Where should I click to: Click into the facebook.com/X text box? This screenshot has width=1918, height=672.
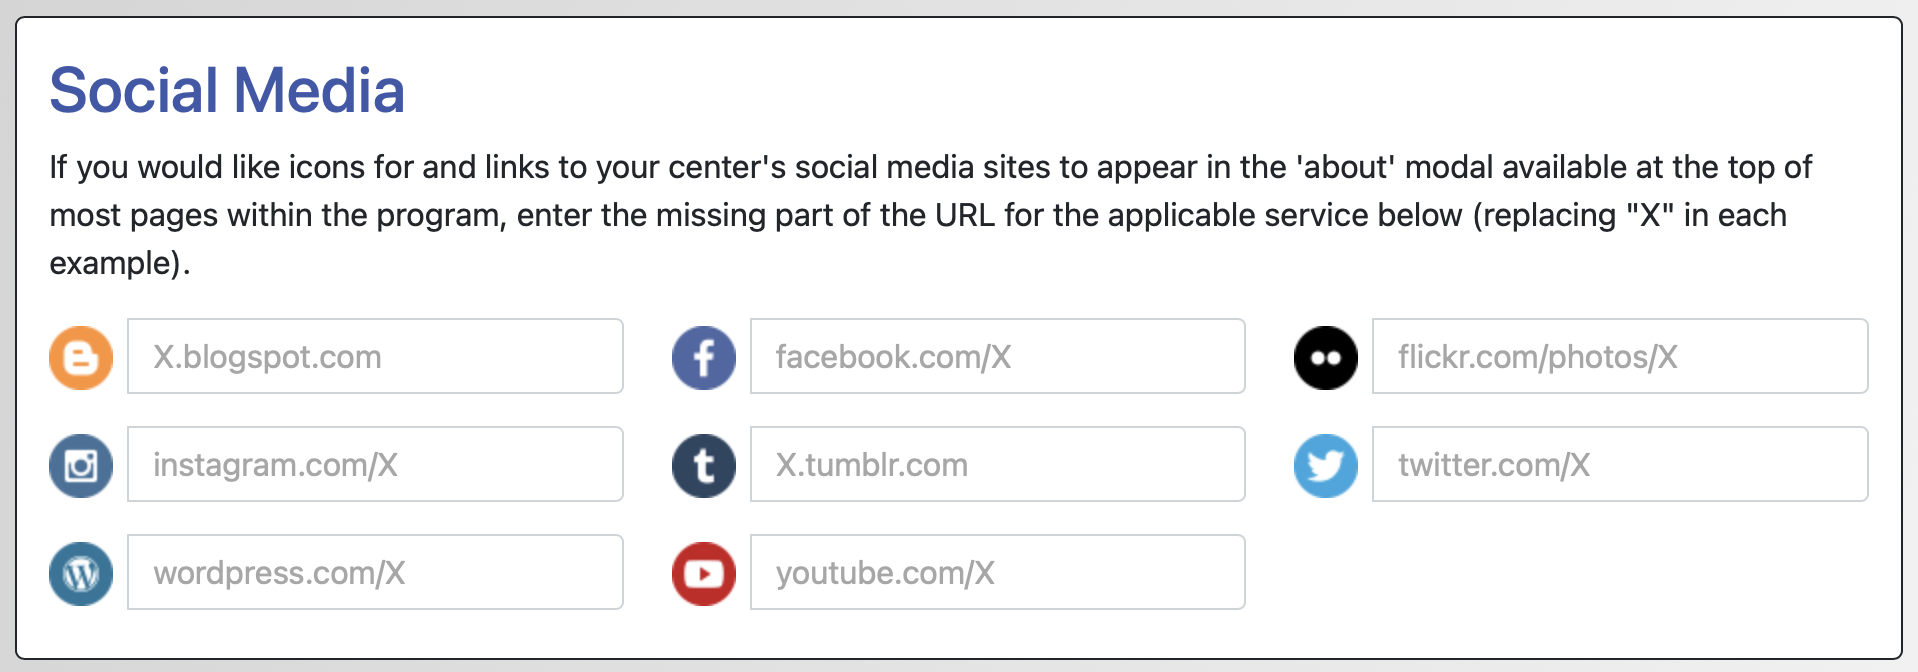(997, 357)
